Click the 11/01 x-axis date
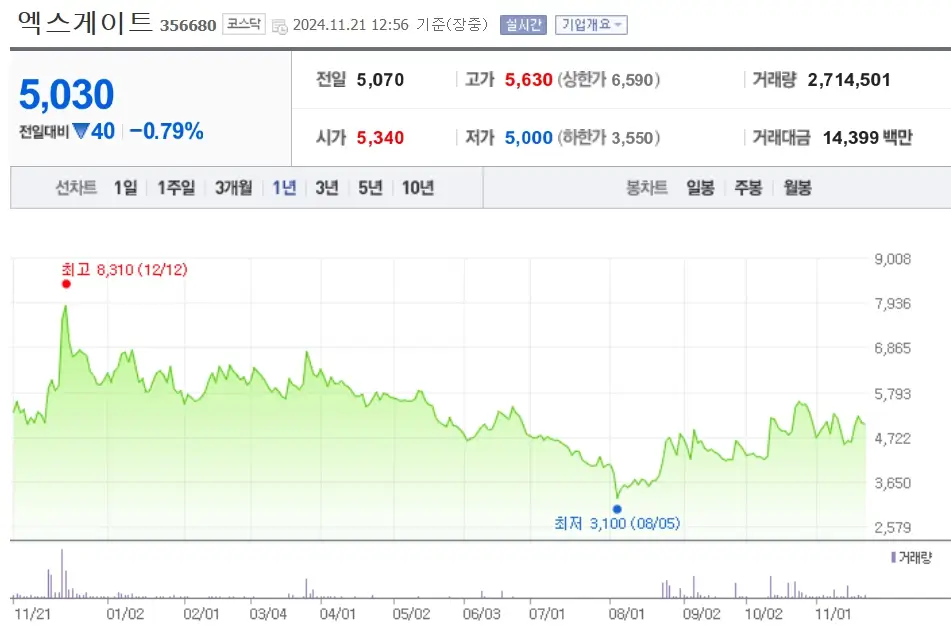 pyautogui.click(x=833, y=614)
